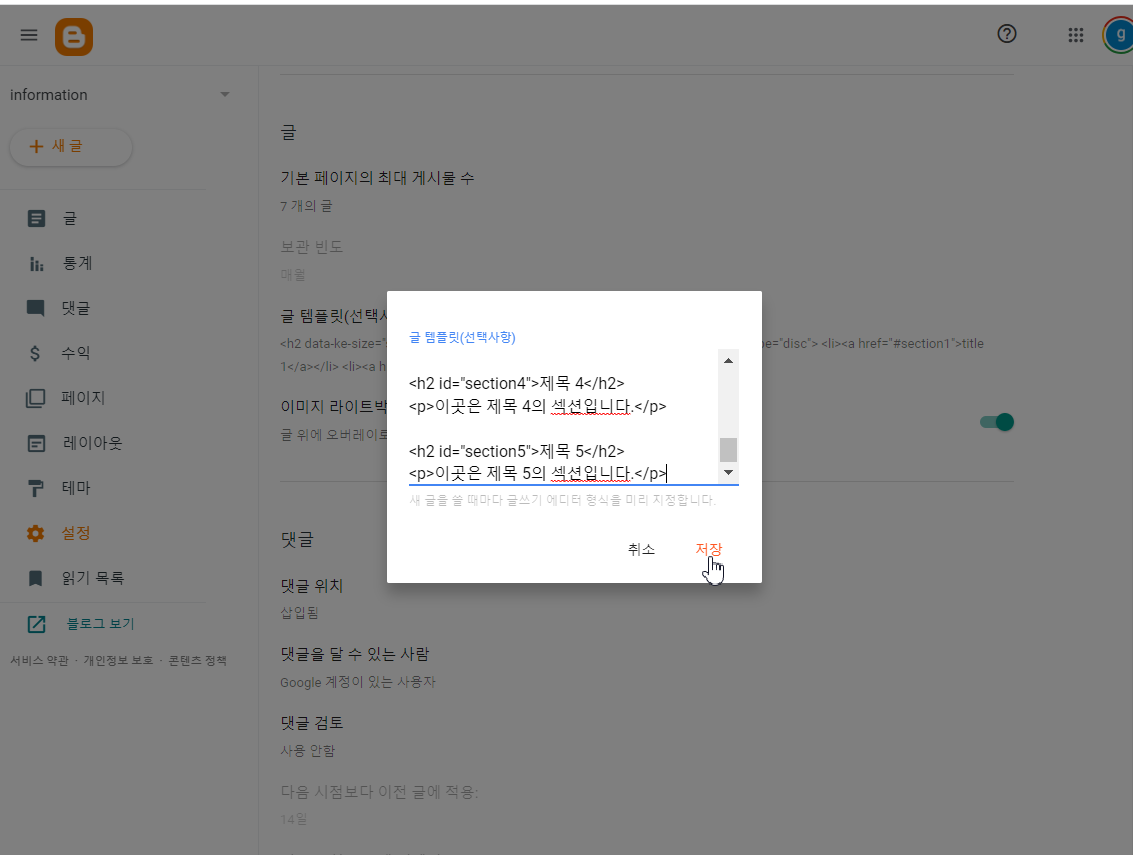Viewport: 1133px width, 855px height.
Task: Select the 테마 menu entry
Action: pyautogui.click(x=35, y=487)
